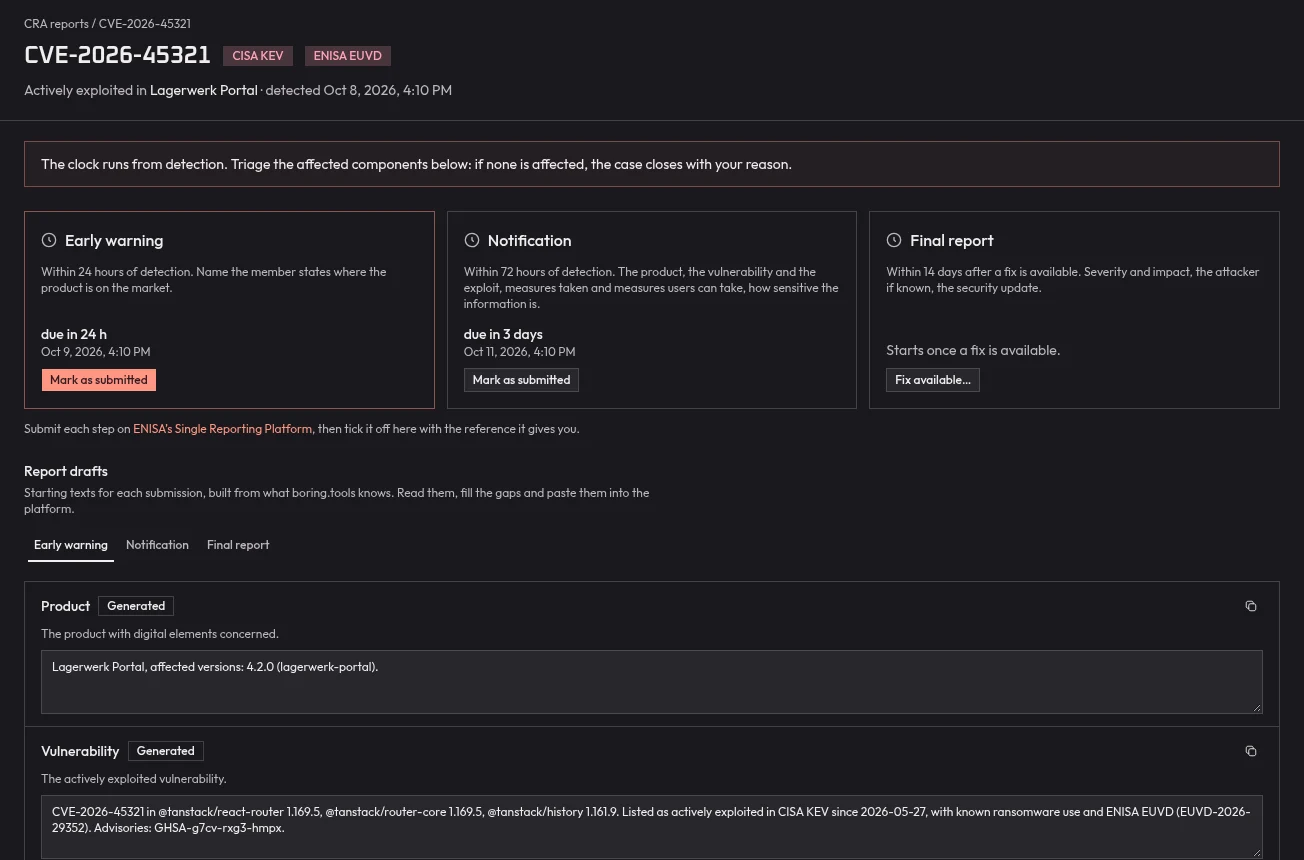Select the Early warning drafts tab
The image size is (1304, 860).
tap(71, 545)
